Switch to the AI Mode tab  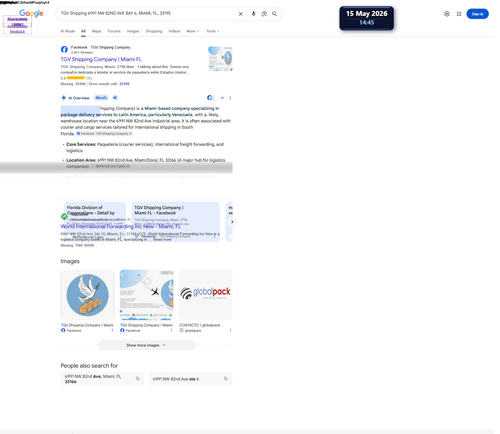click(68, 31)
